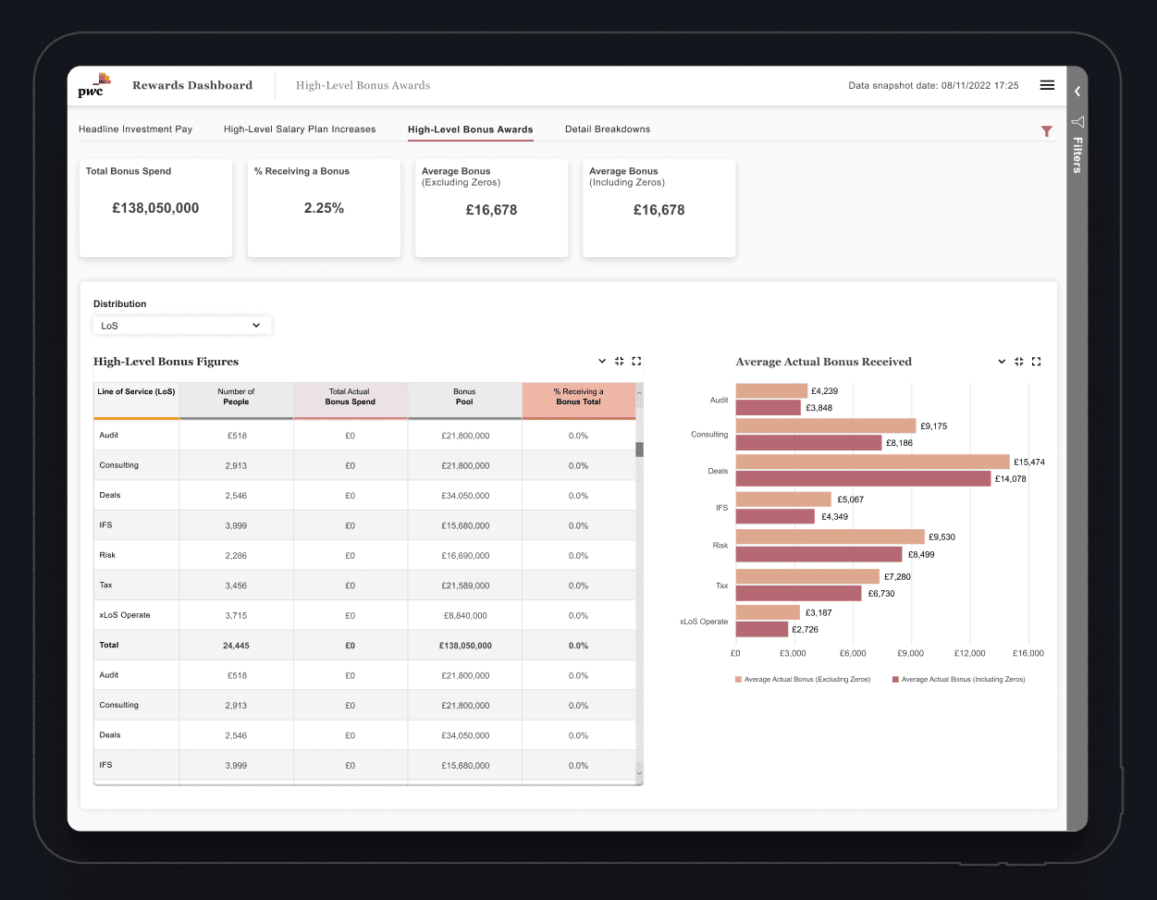Go to High-Level Salary Plan Increases tab
The height and width of the screenshot is (900, 1157).
[x=299, y=129]
